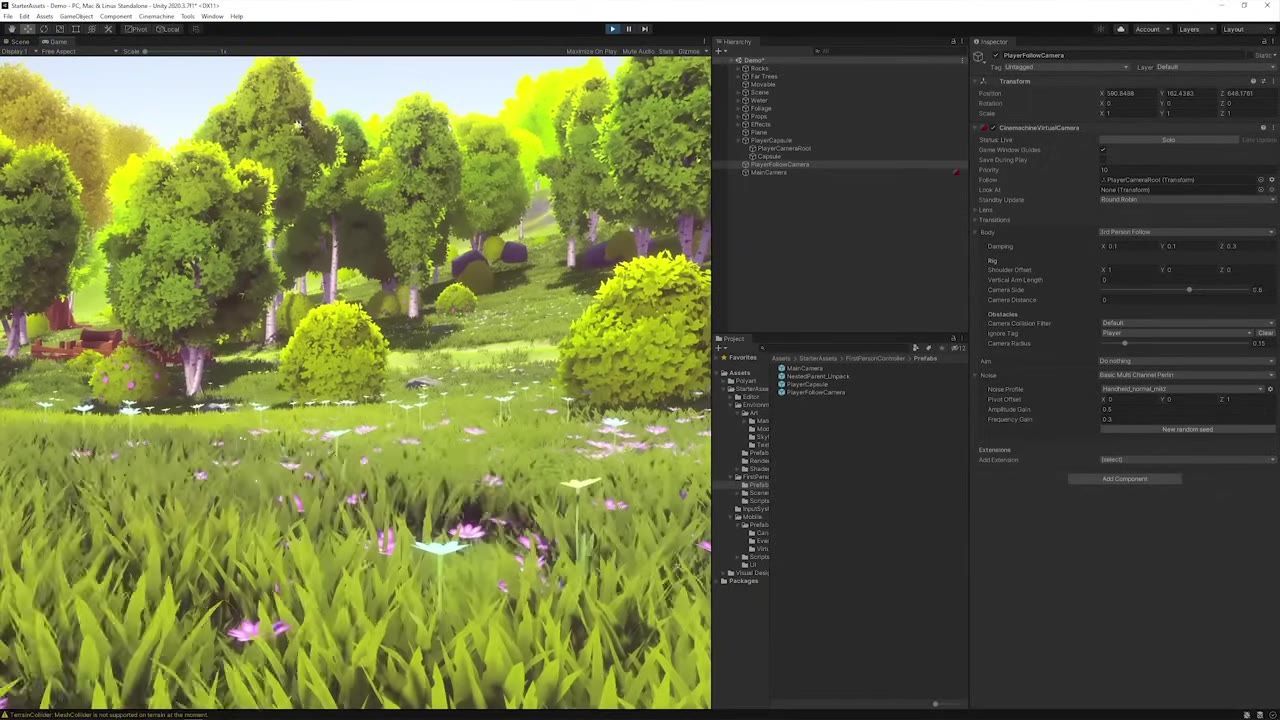Open the Standby Update Round Robin dropdown

click(x=1187, y=200)
